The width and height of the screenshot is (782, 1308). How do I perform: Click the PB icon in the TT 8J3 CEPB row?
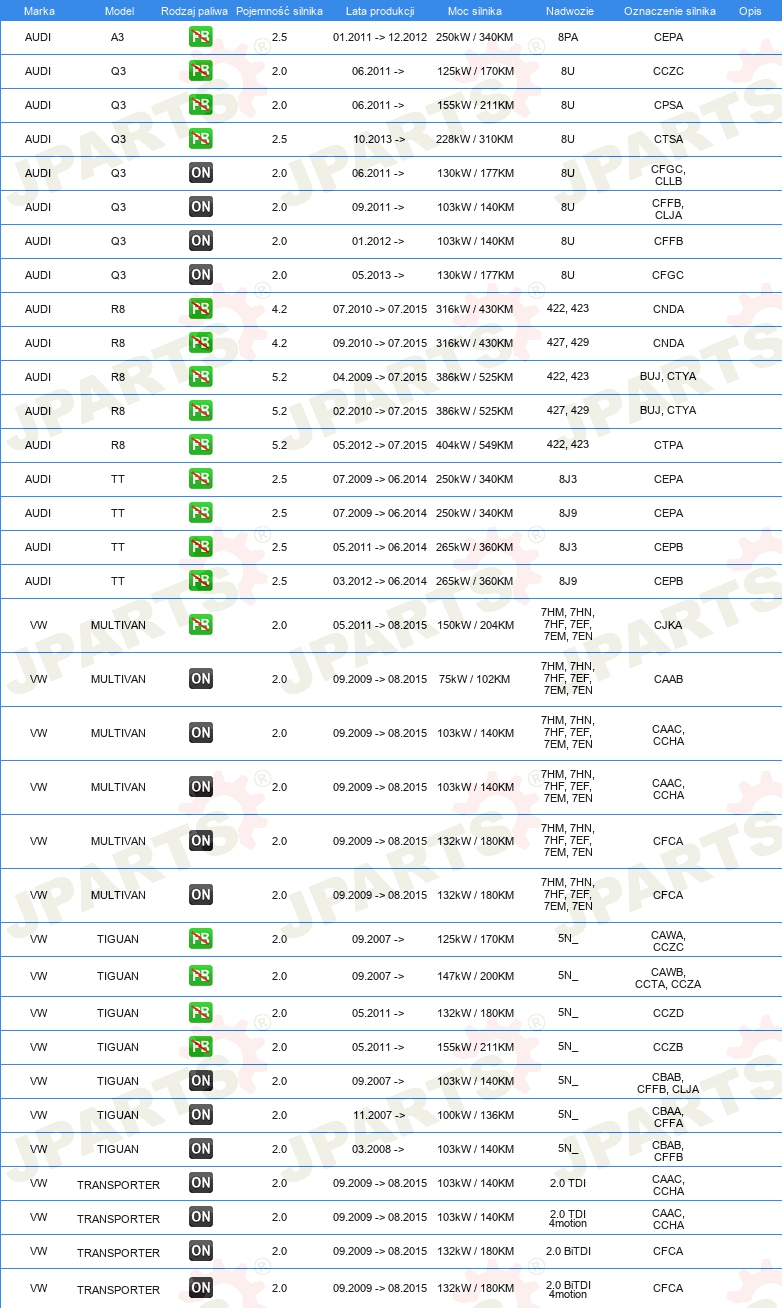(x=201, y=547)
